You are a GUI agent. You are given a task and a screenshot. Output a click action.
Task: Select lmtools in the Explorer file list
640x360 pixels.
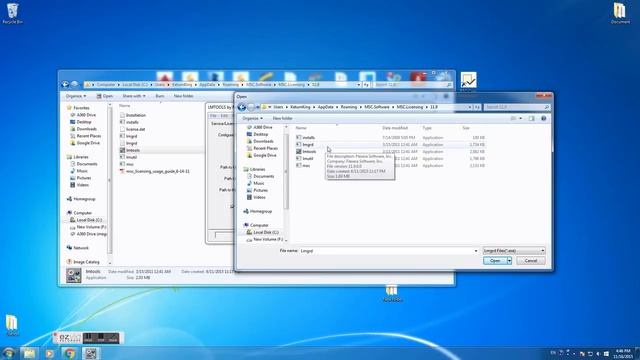130,150
